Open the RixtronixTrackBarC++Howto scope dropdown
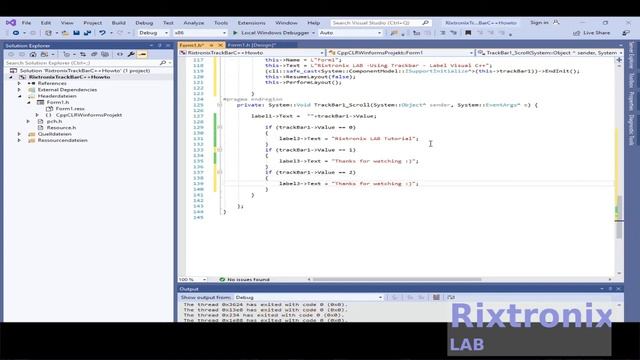Screen dimensions: 640x360 tap(252, 53)
